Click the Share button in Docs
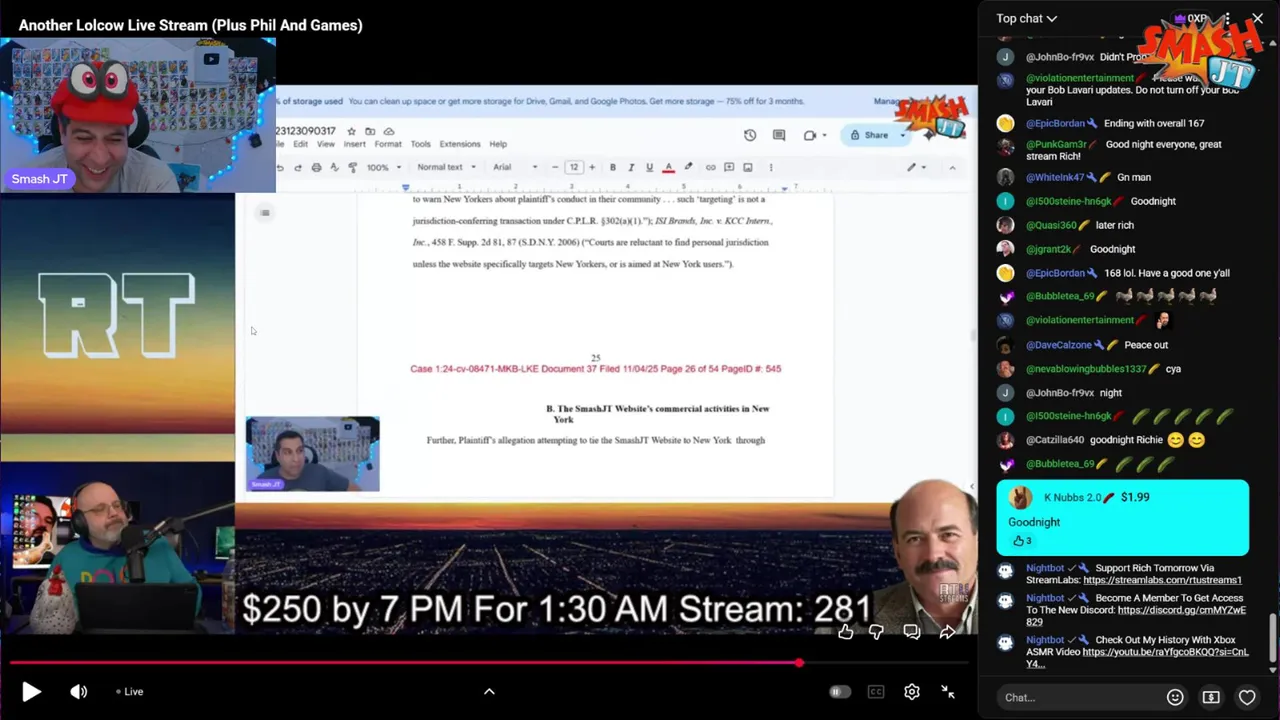The width and height of the screenshot is (1280, 720). pos(870,135)
